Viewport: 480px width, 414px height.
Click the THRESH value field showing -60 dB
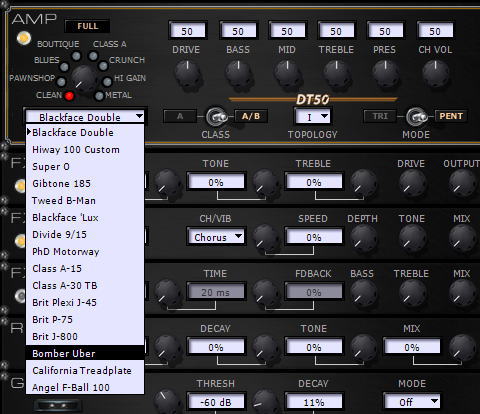(216, 402)
